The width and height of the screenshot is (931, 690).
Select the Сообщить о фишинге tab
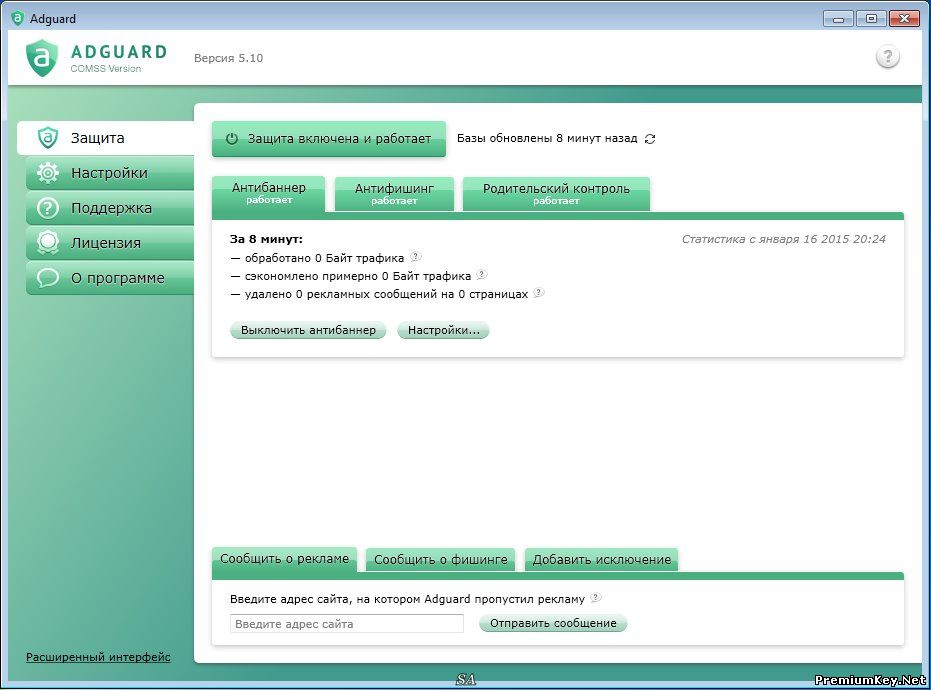click(441, 560)
